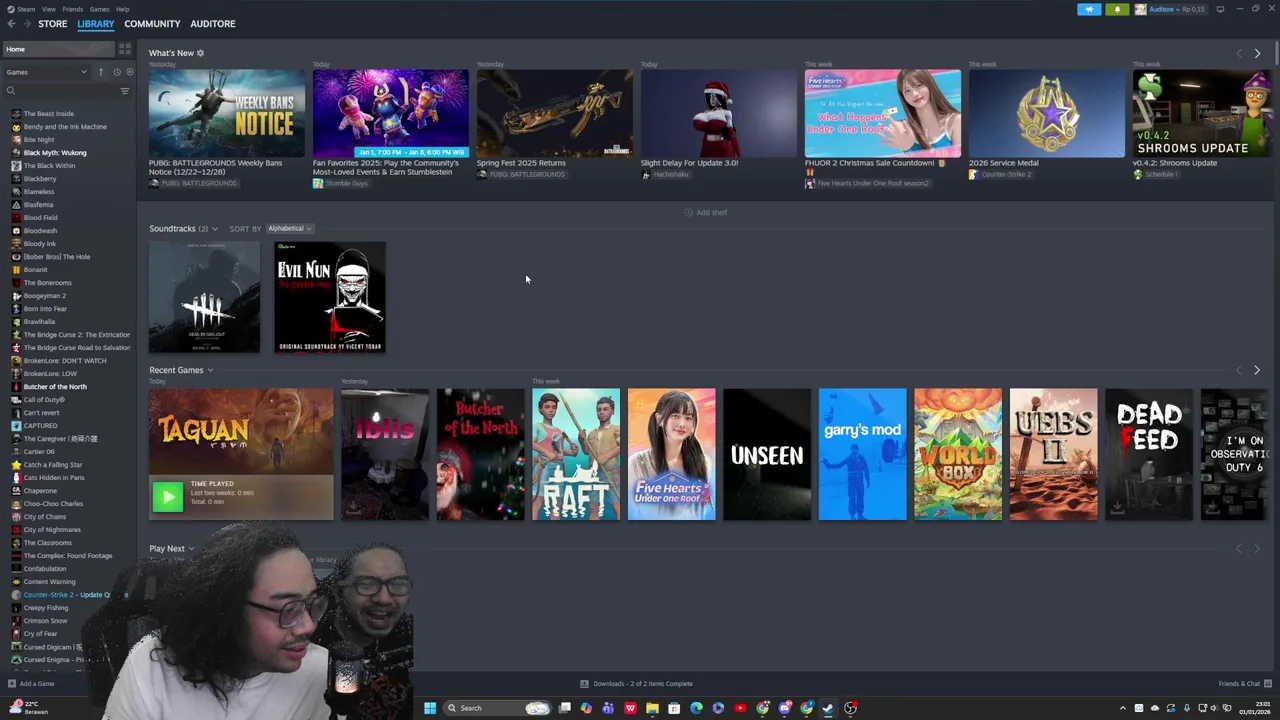Image resolution: width=1280 pixels, height=720 pixels.
Task: Open File Explorer from taskbar
Action: click(652, 708)
